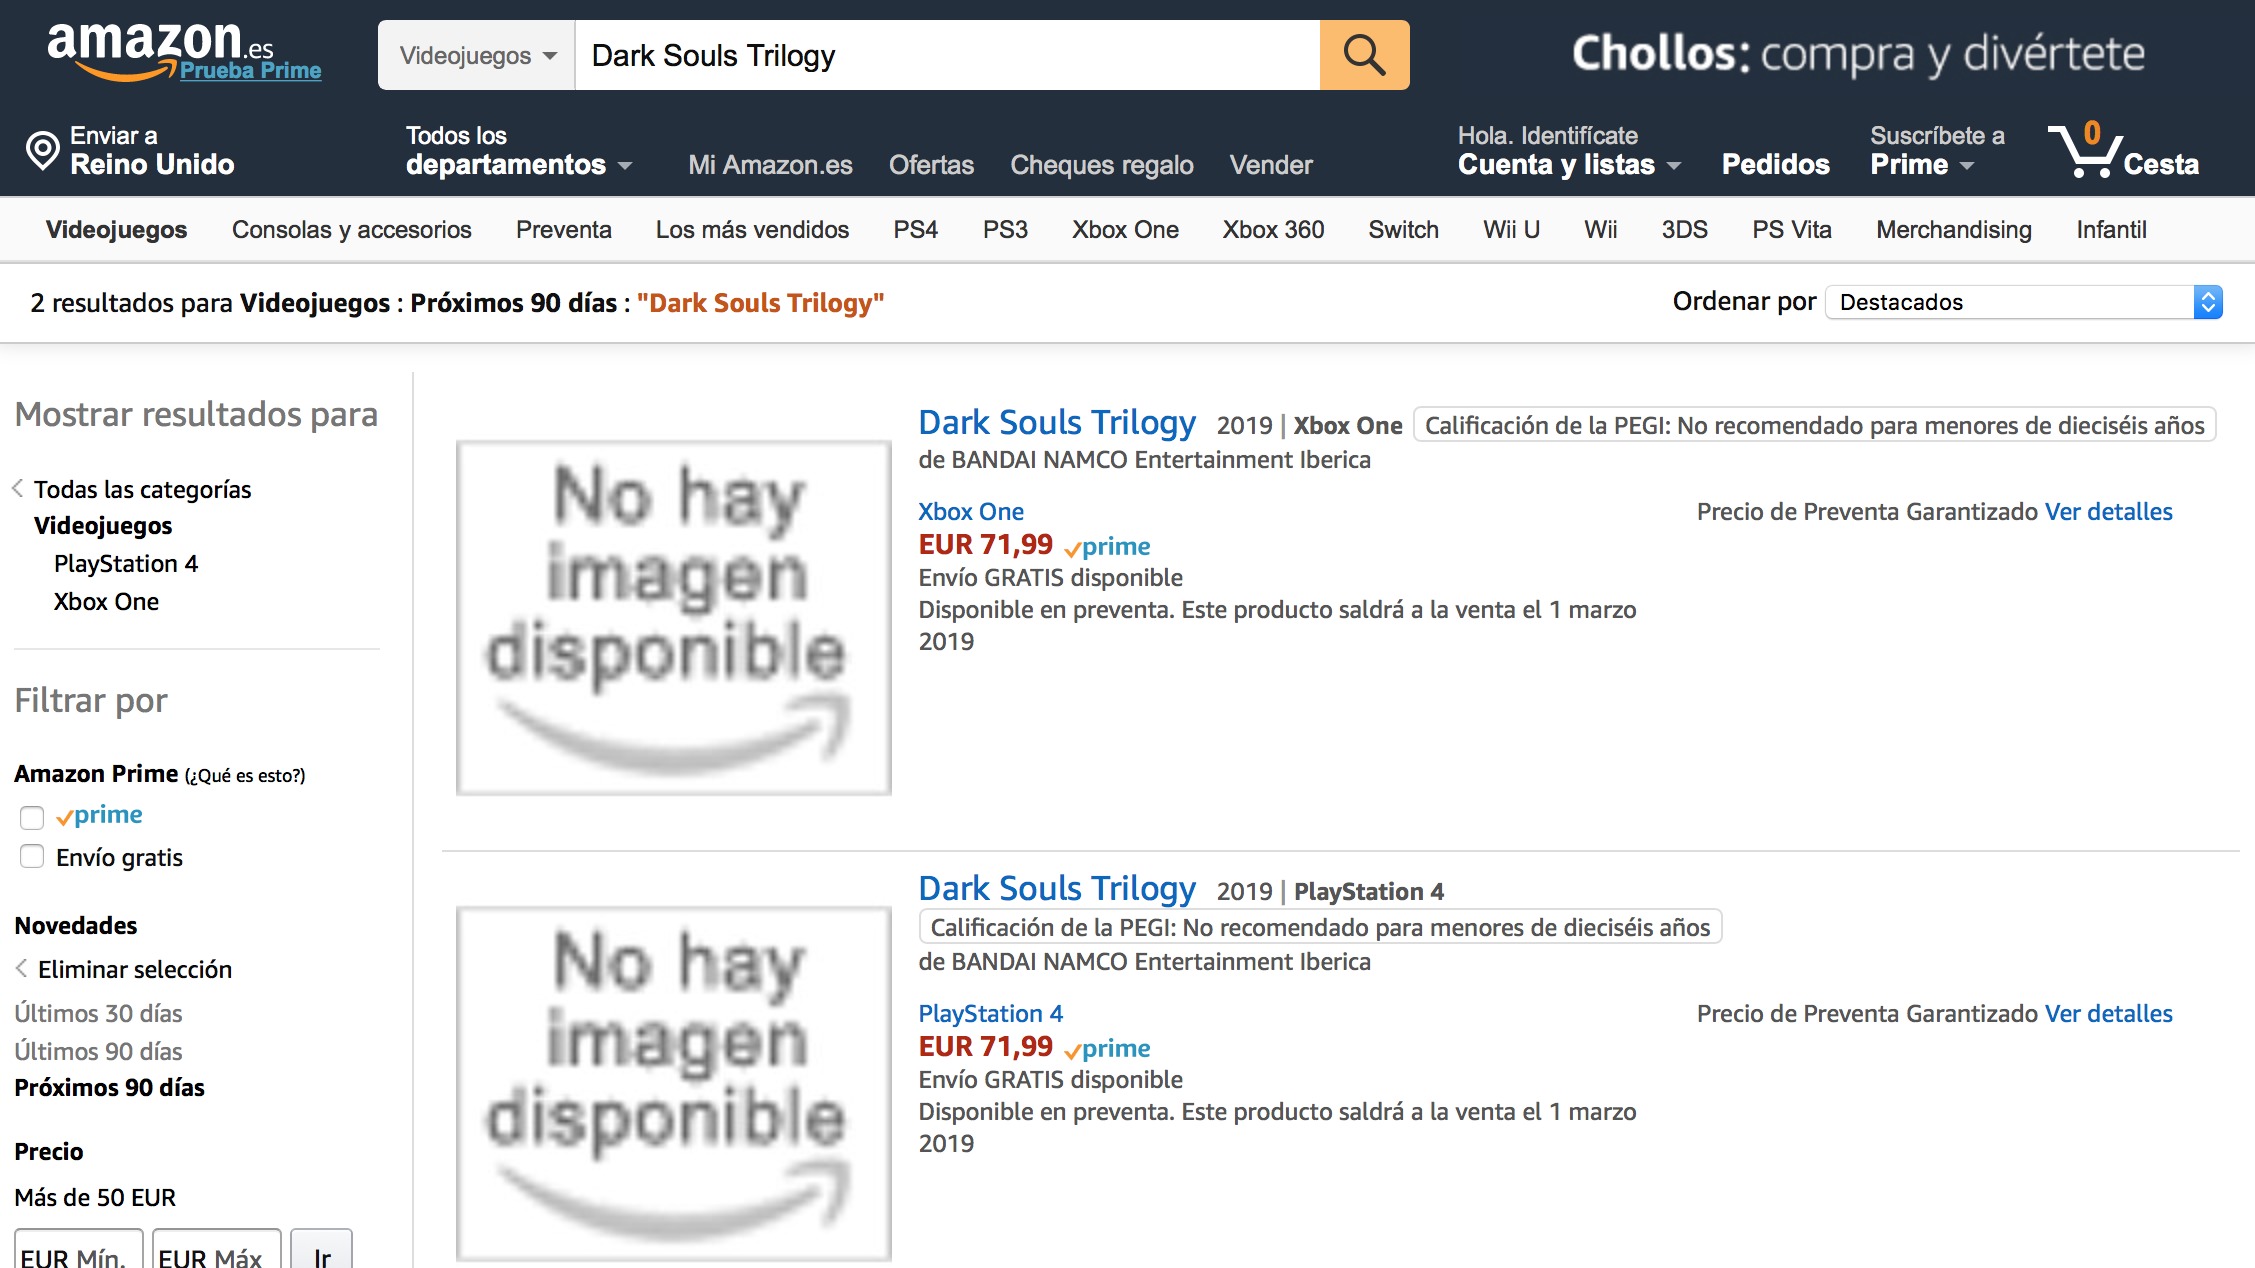
Task: Check the Envío gratis checkbox
Action: (x=32, y=857)
